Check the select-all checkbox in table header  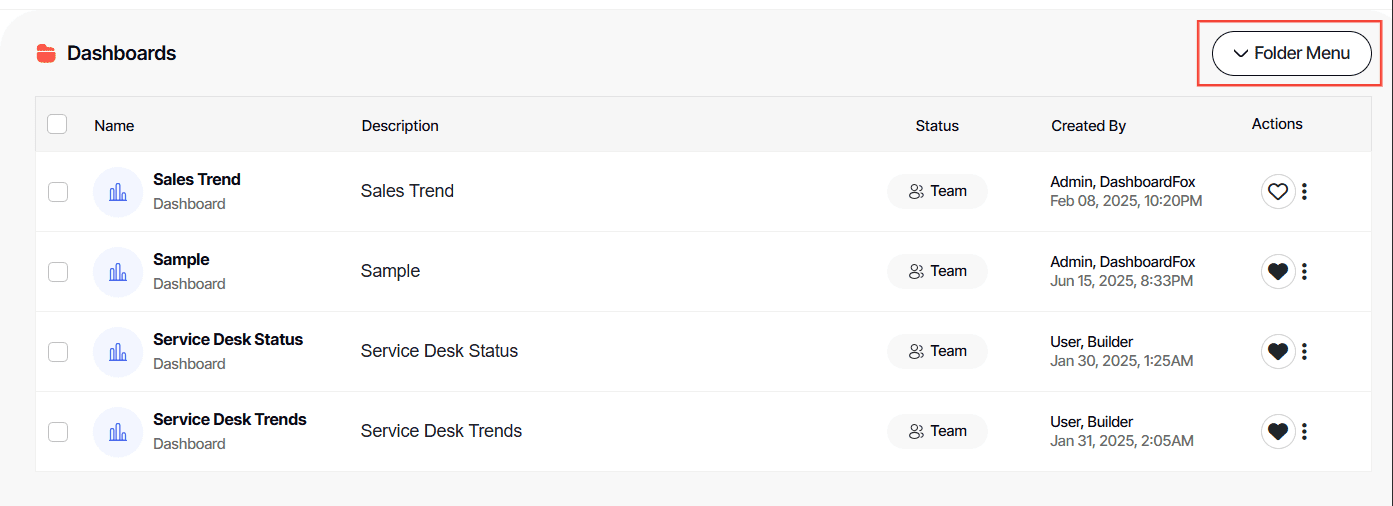pos(57,124)
